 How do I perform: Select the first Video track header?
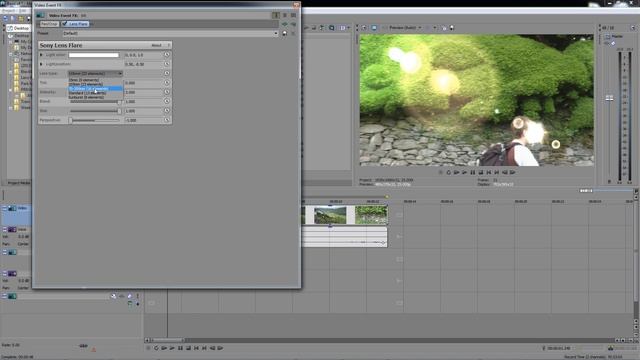click(x=16, y=215)
